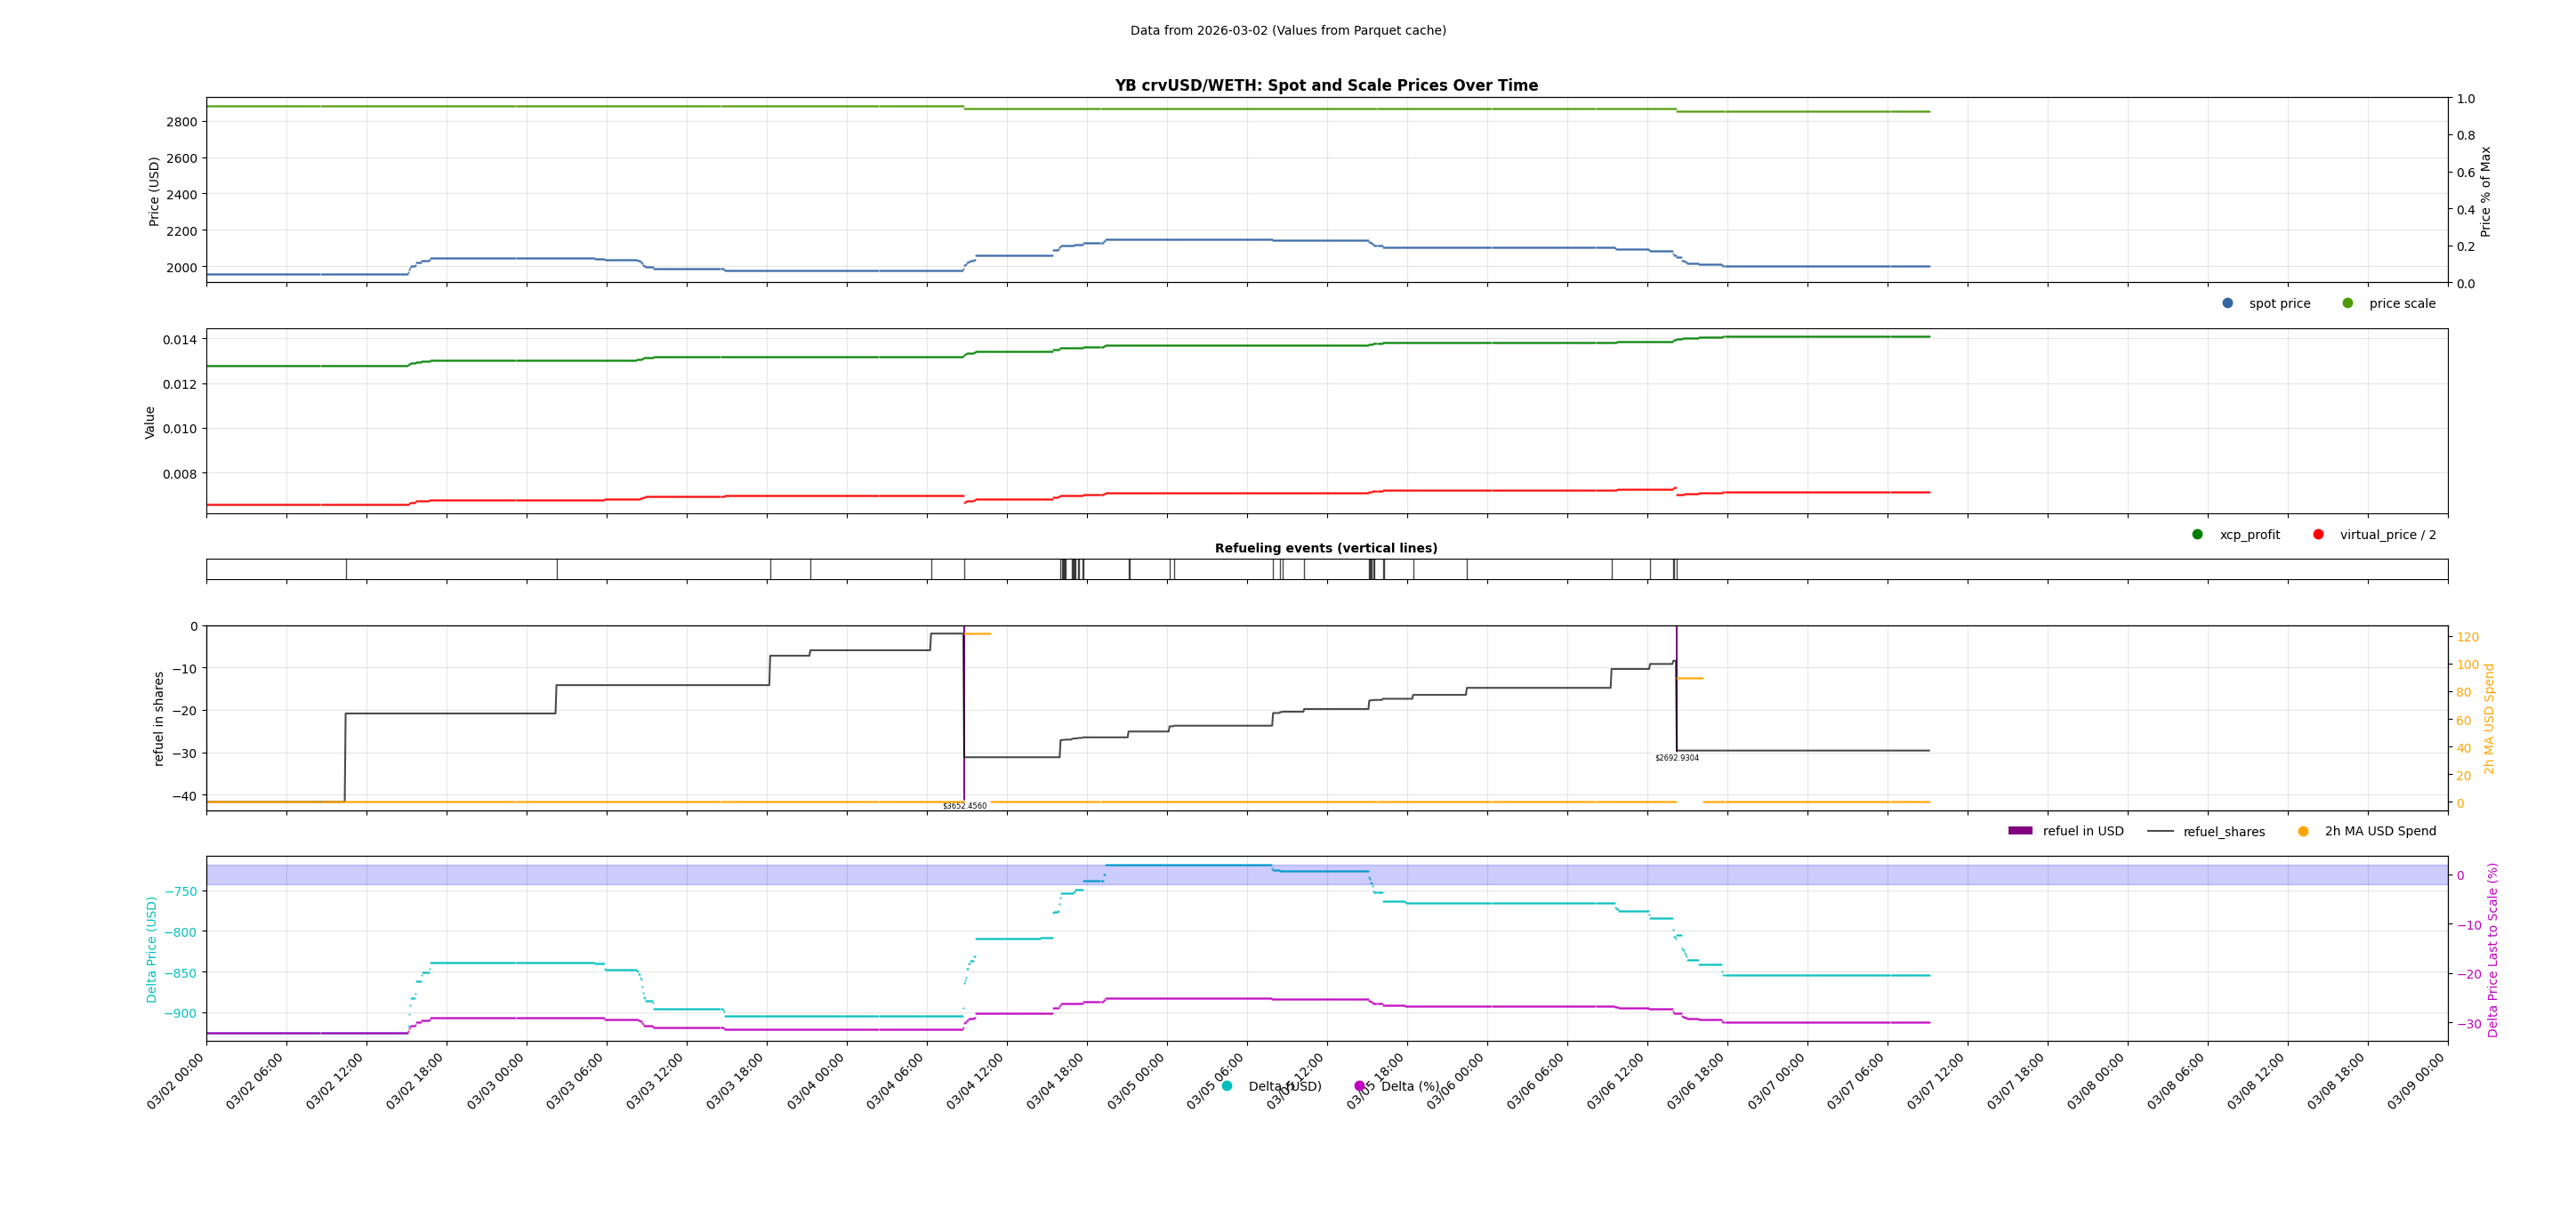Click the green price scale legend marker

(2347, 303)
